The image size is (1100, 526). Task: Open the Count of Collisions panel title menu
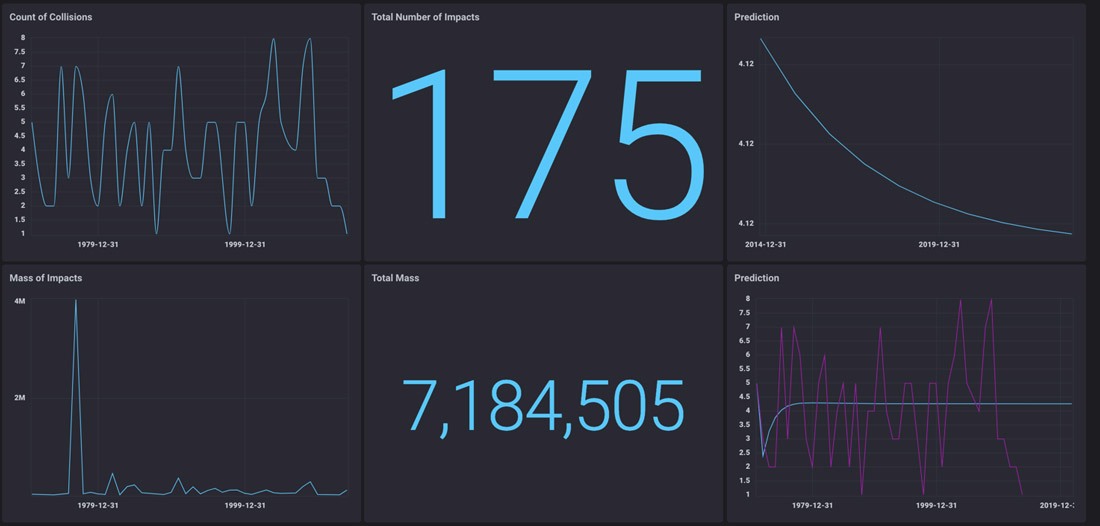51,17
